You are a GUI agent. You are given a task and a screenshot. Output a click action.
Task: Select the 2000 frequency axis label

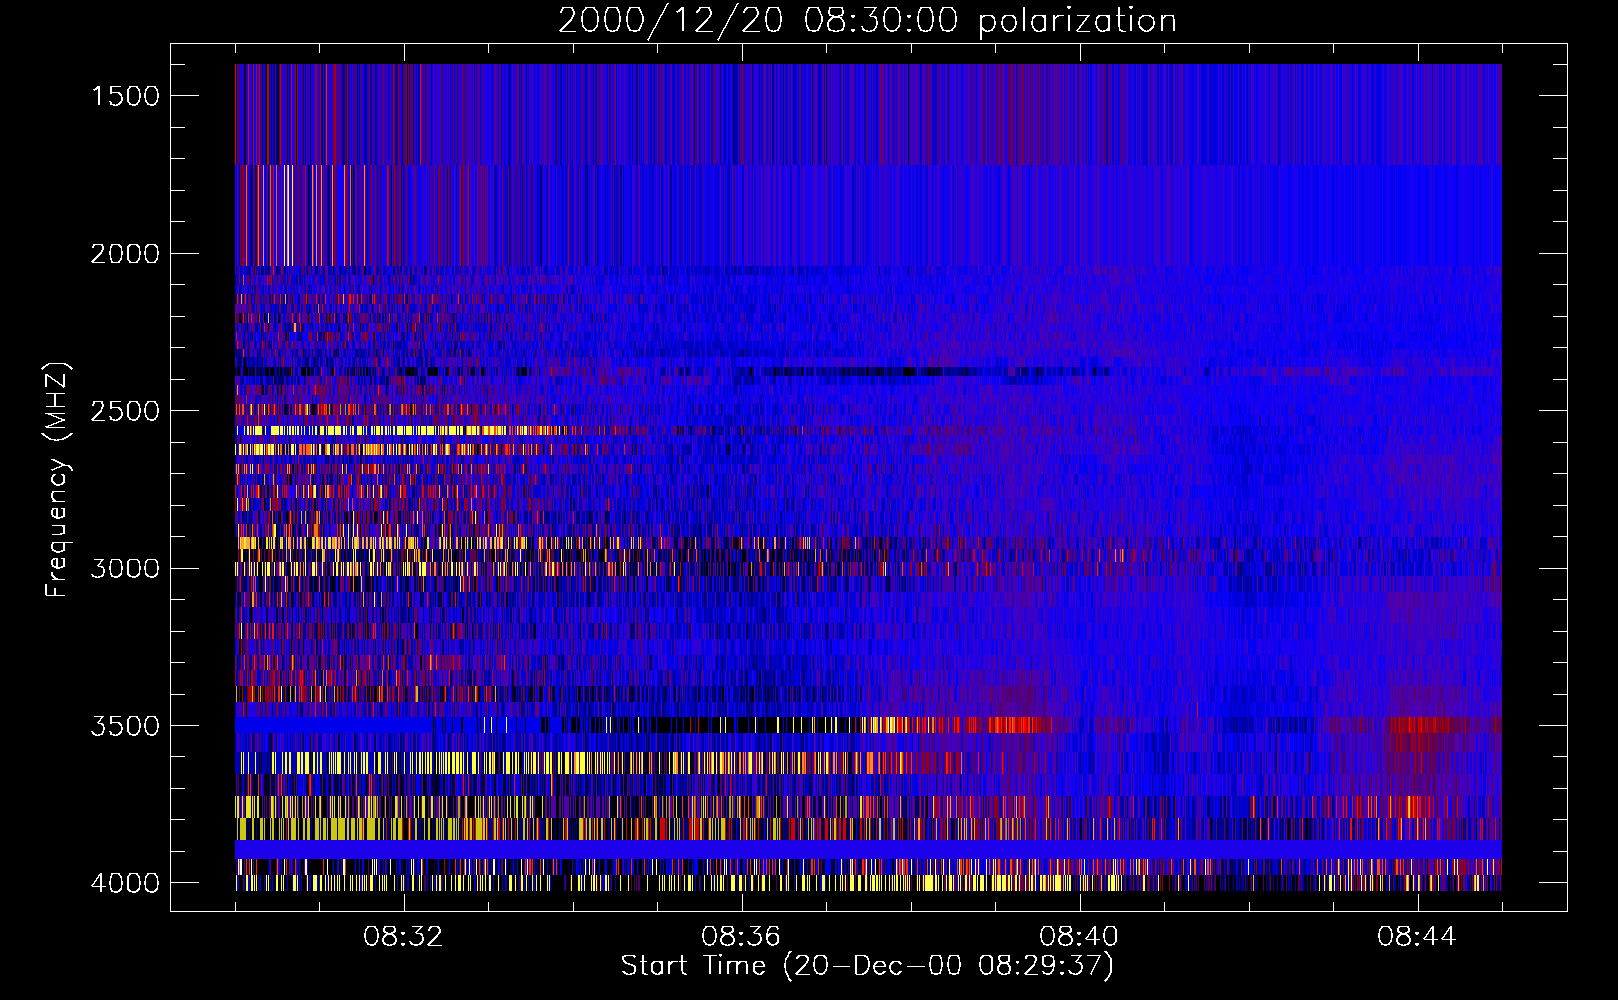pyautogui.click(x=125, y=254)
